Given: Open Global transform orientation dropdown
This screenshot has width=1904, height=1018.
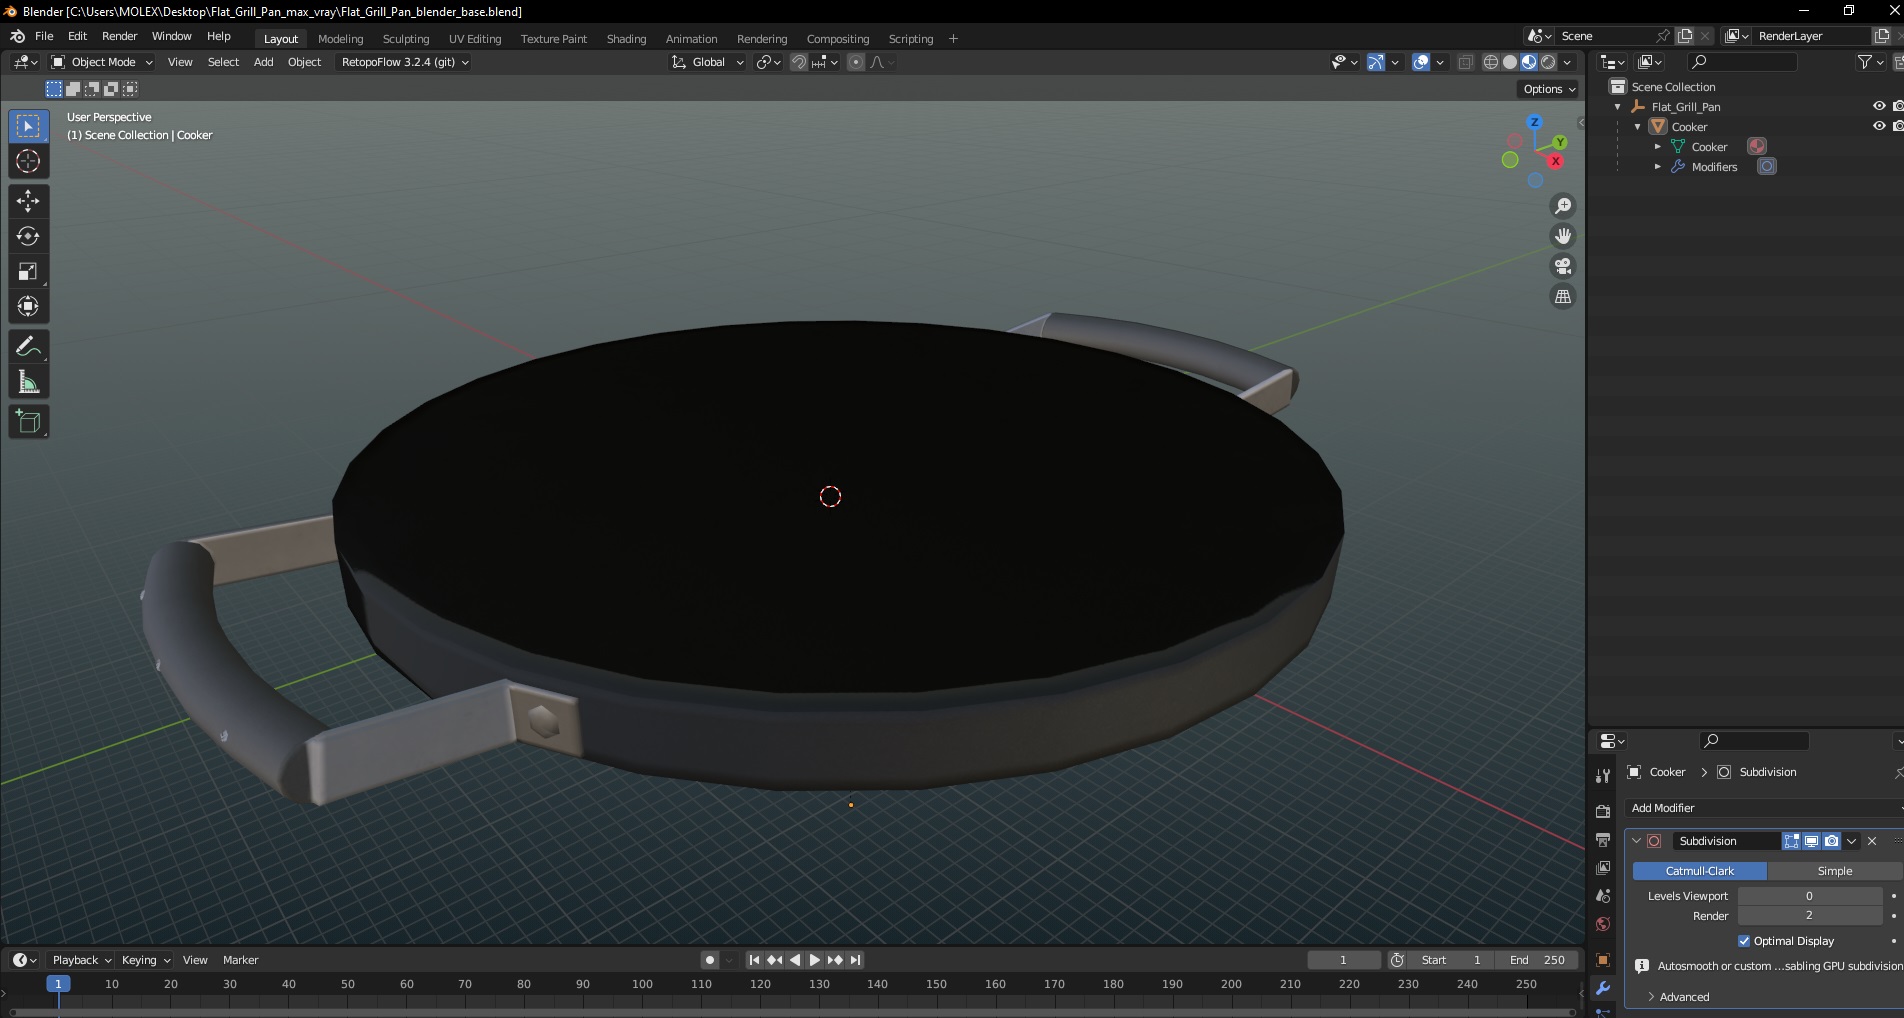Looking at the screenshot, I should [x=708, y=62].
